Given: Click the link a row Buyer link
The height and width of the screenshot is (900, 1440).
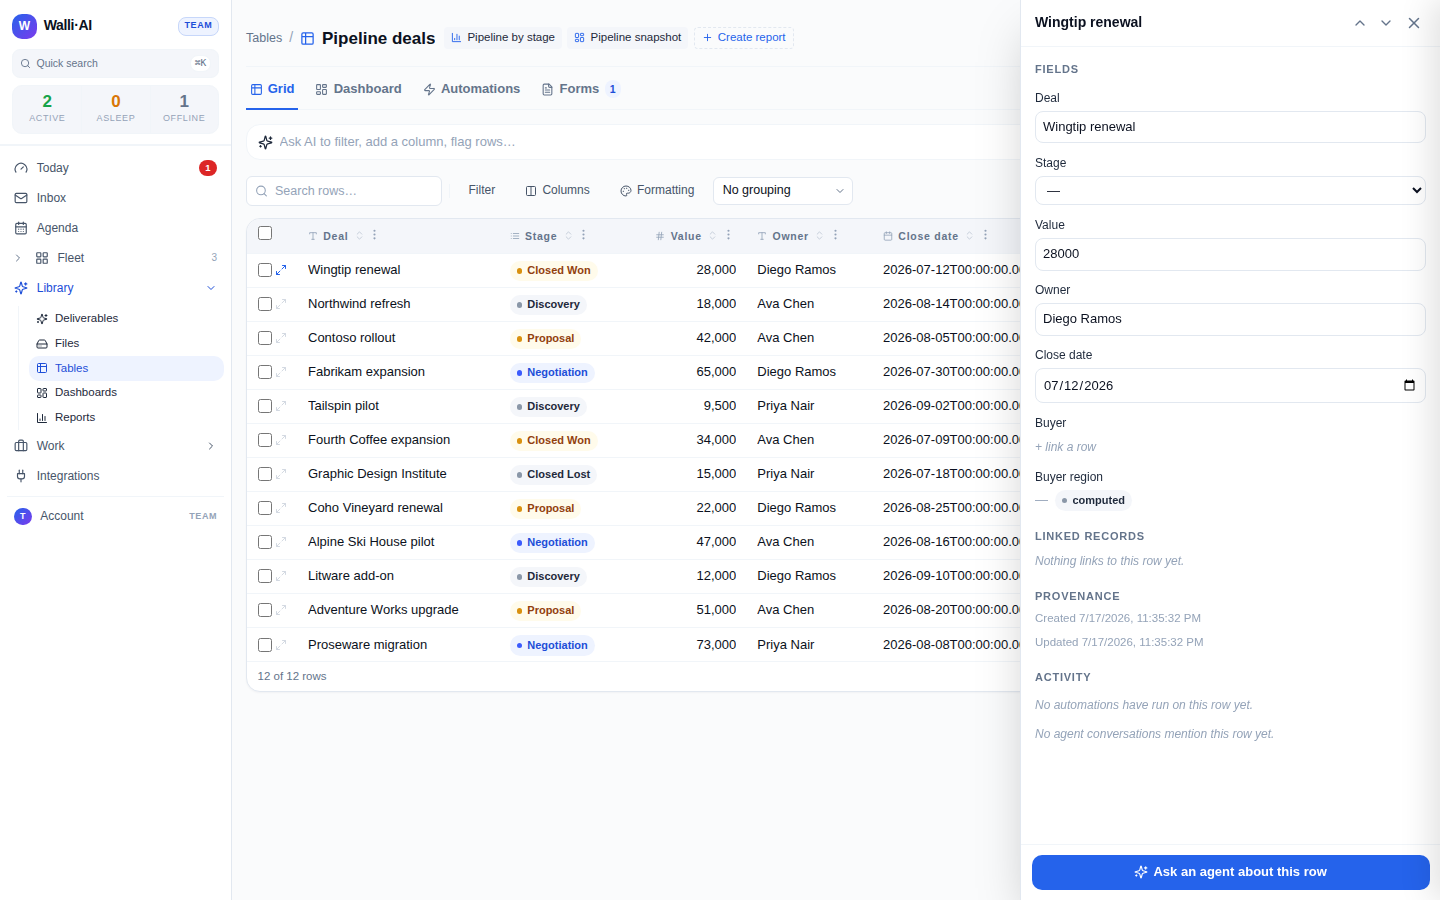Looking at the screenshot, I should [1066, 447].
